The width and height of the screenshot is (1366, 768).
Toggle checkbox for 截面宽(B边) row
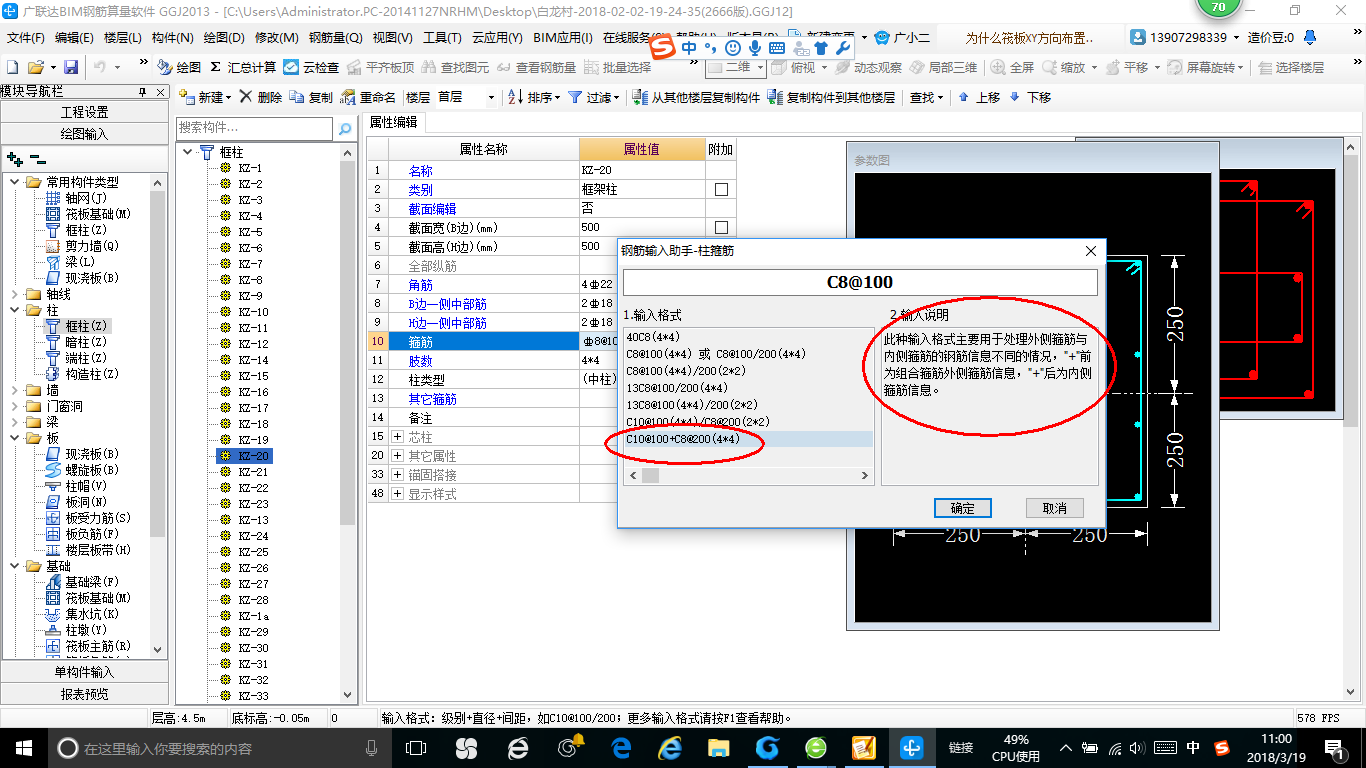tap(721, 227)
